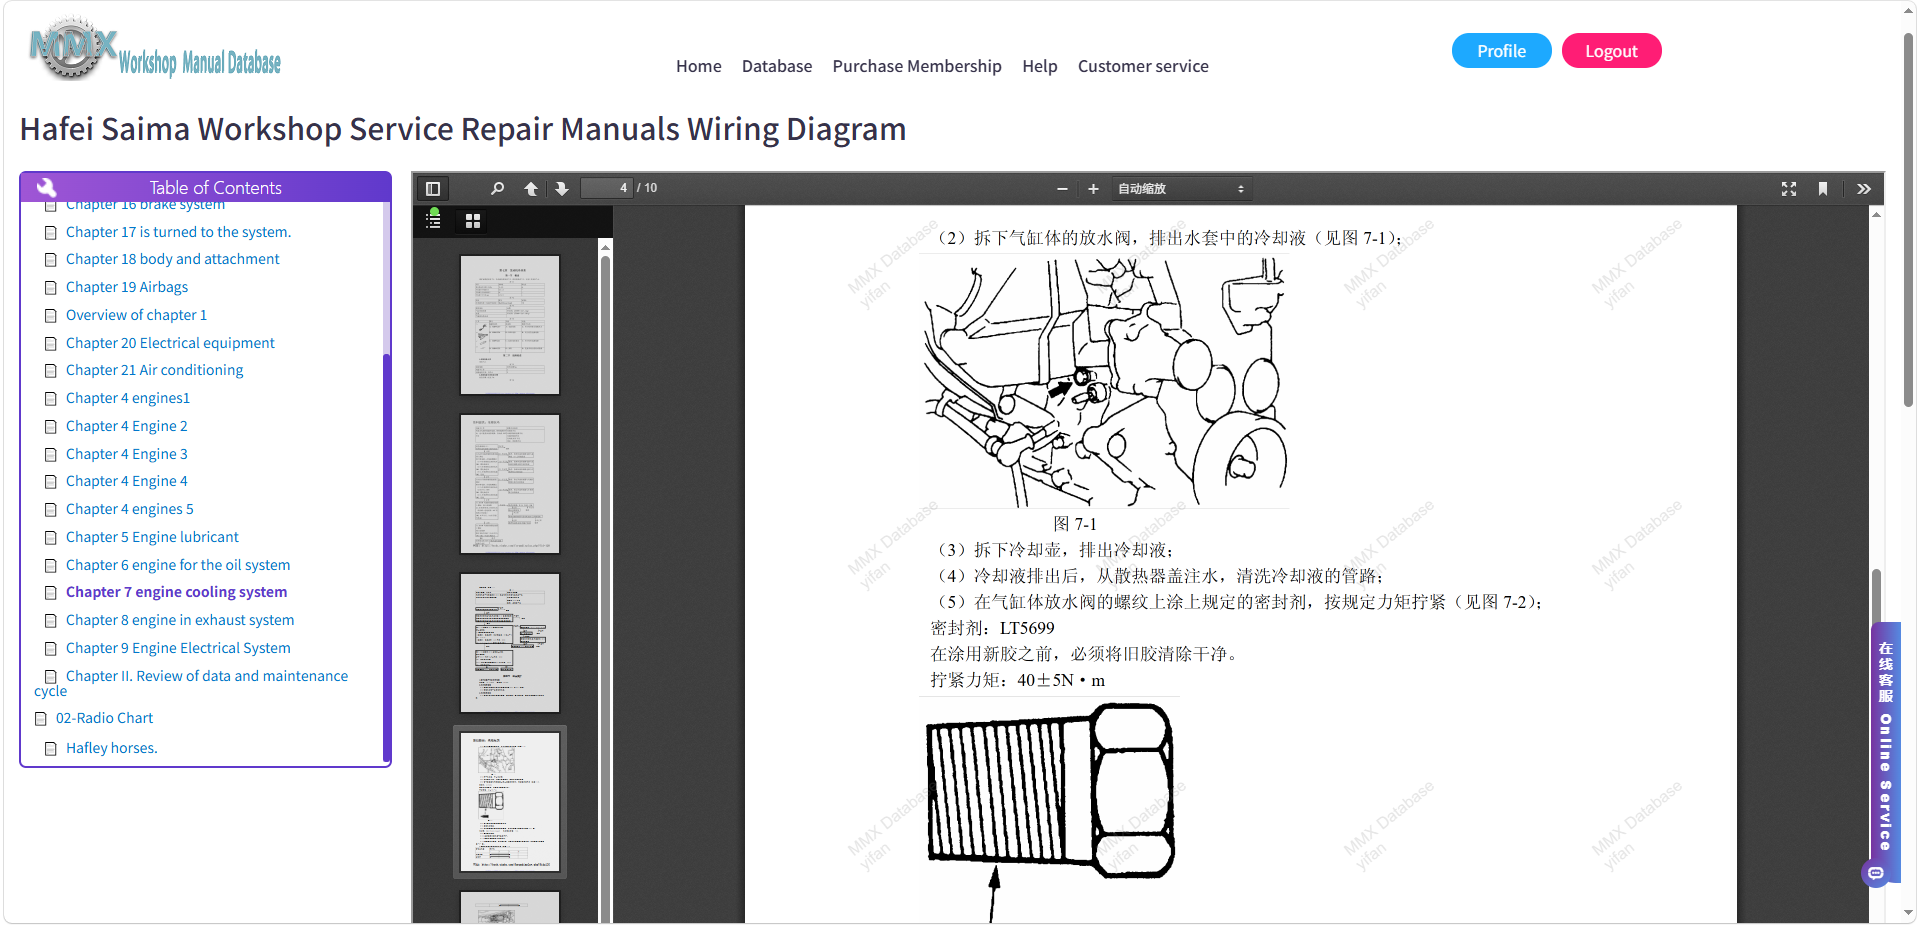Click the page number input field
The width and height of the screenshot is (1918, 925).
607,188
